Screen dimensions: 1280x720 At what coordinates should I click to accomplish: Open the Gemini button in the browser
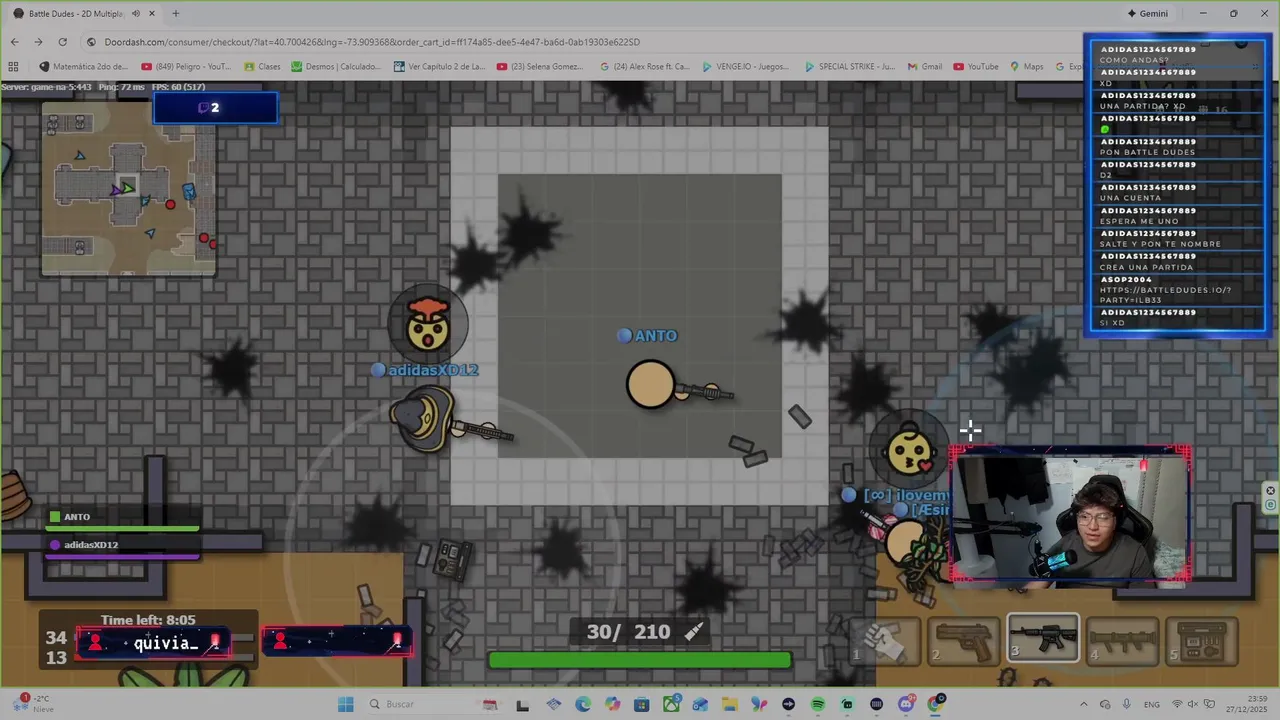click(1147, 14)
